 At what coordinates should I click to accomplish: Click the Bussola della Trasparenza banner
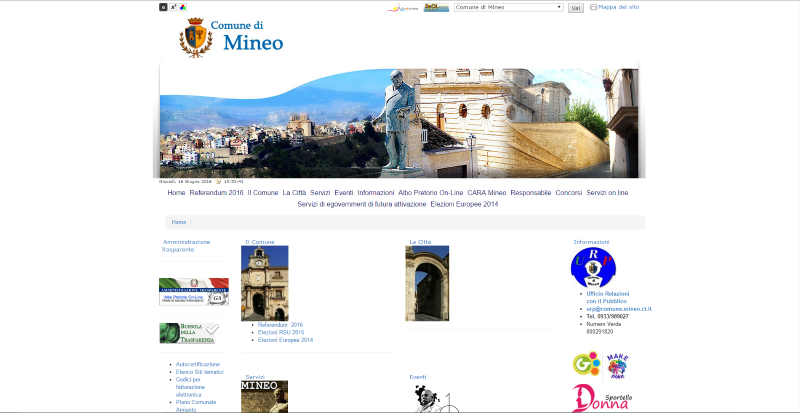click(x=189, y=333)
